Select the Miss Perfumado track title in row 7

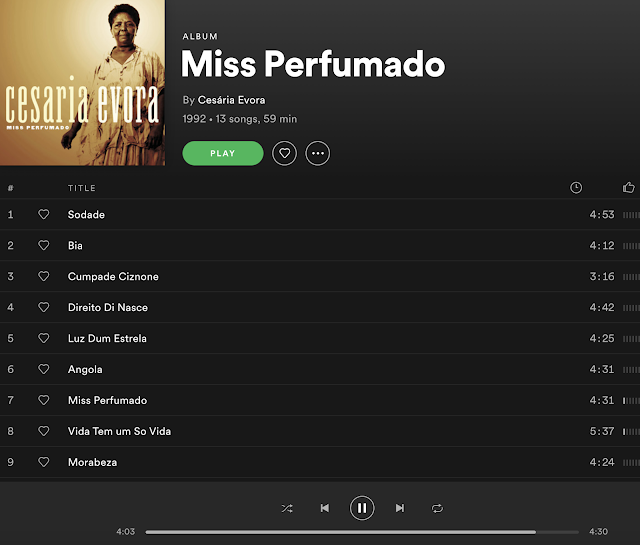tap(107, 400)
